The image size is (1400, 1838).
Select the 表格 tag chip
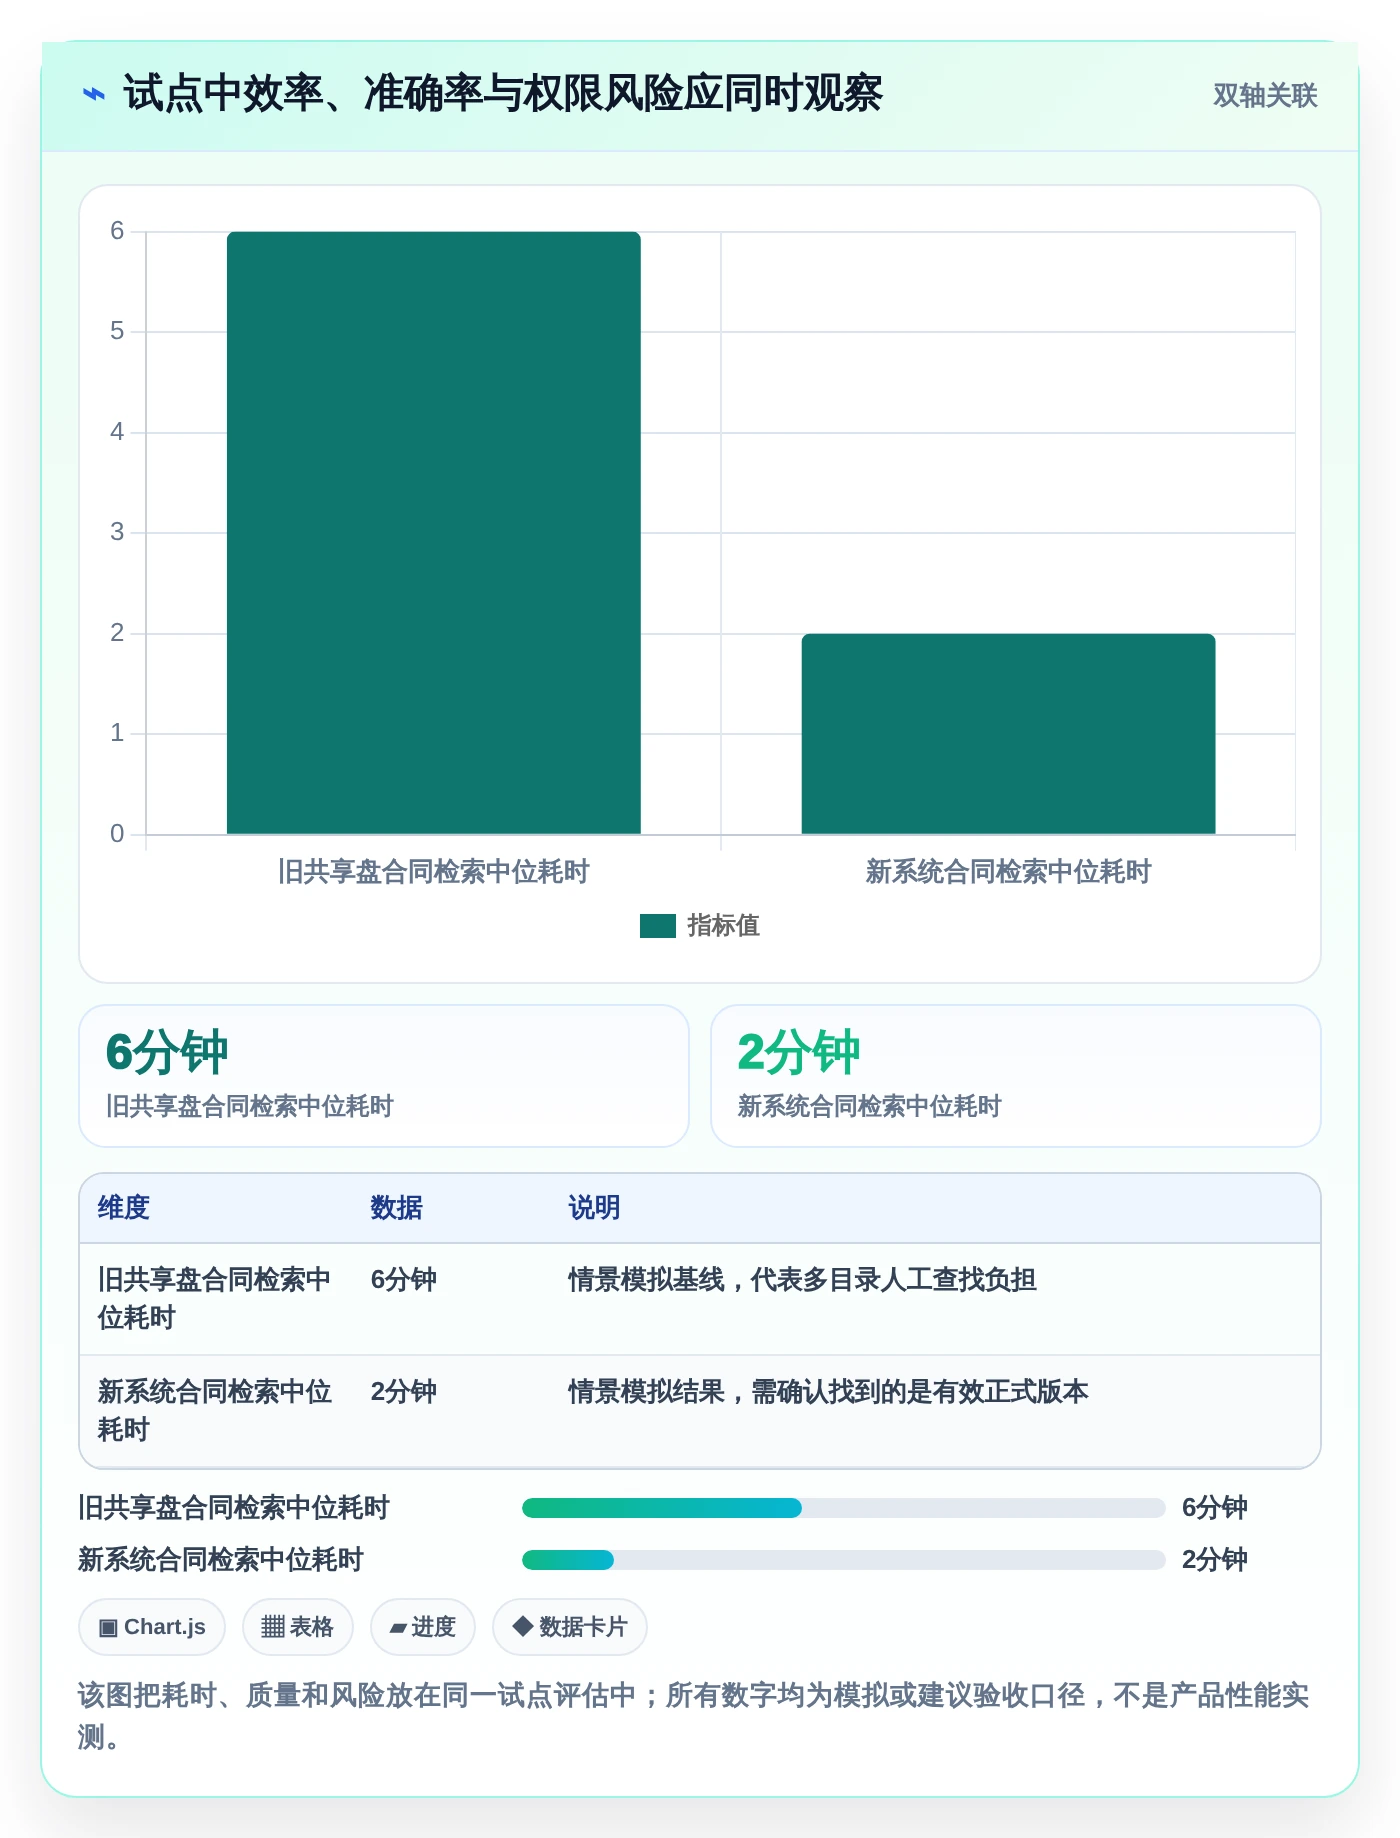[297, 1627]
